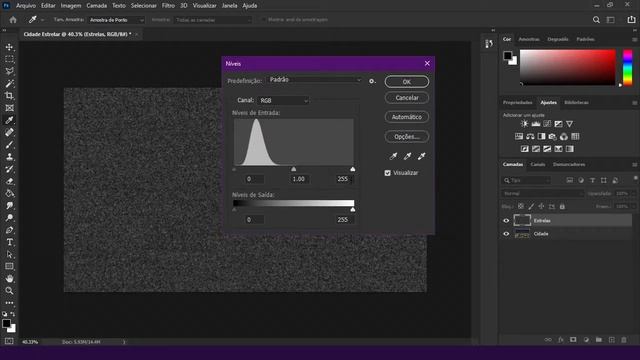Select the Eraser tool
The height and width of the screenshot is (360, 640).
click(9, 181)
